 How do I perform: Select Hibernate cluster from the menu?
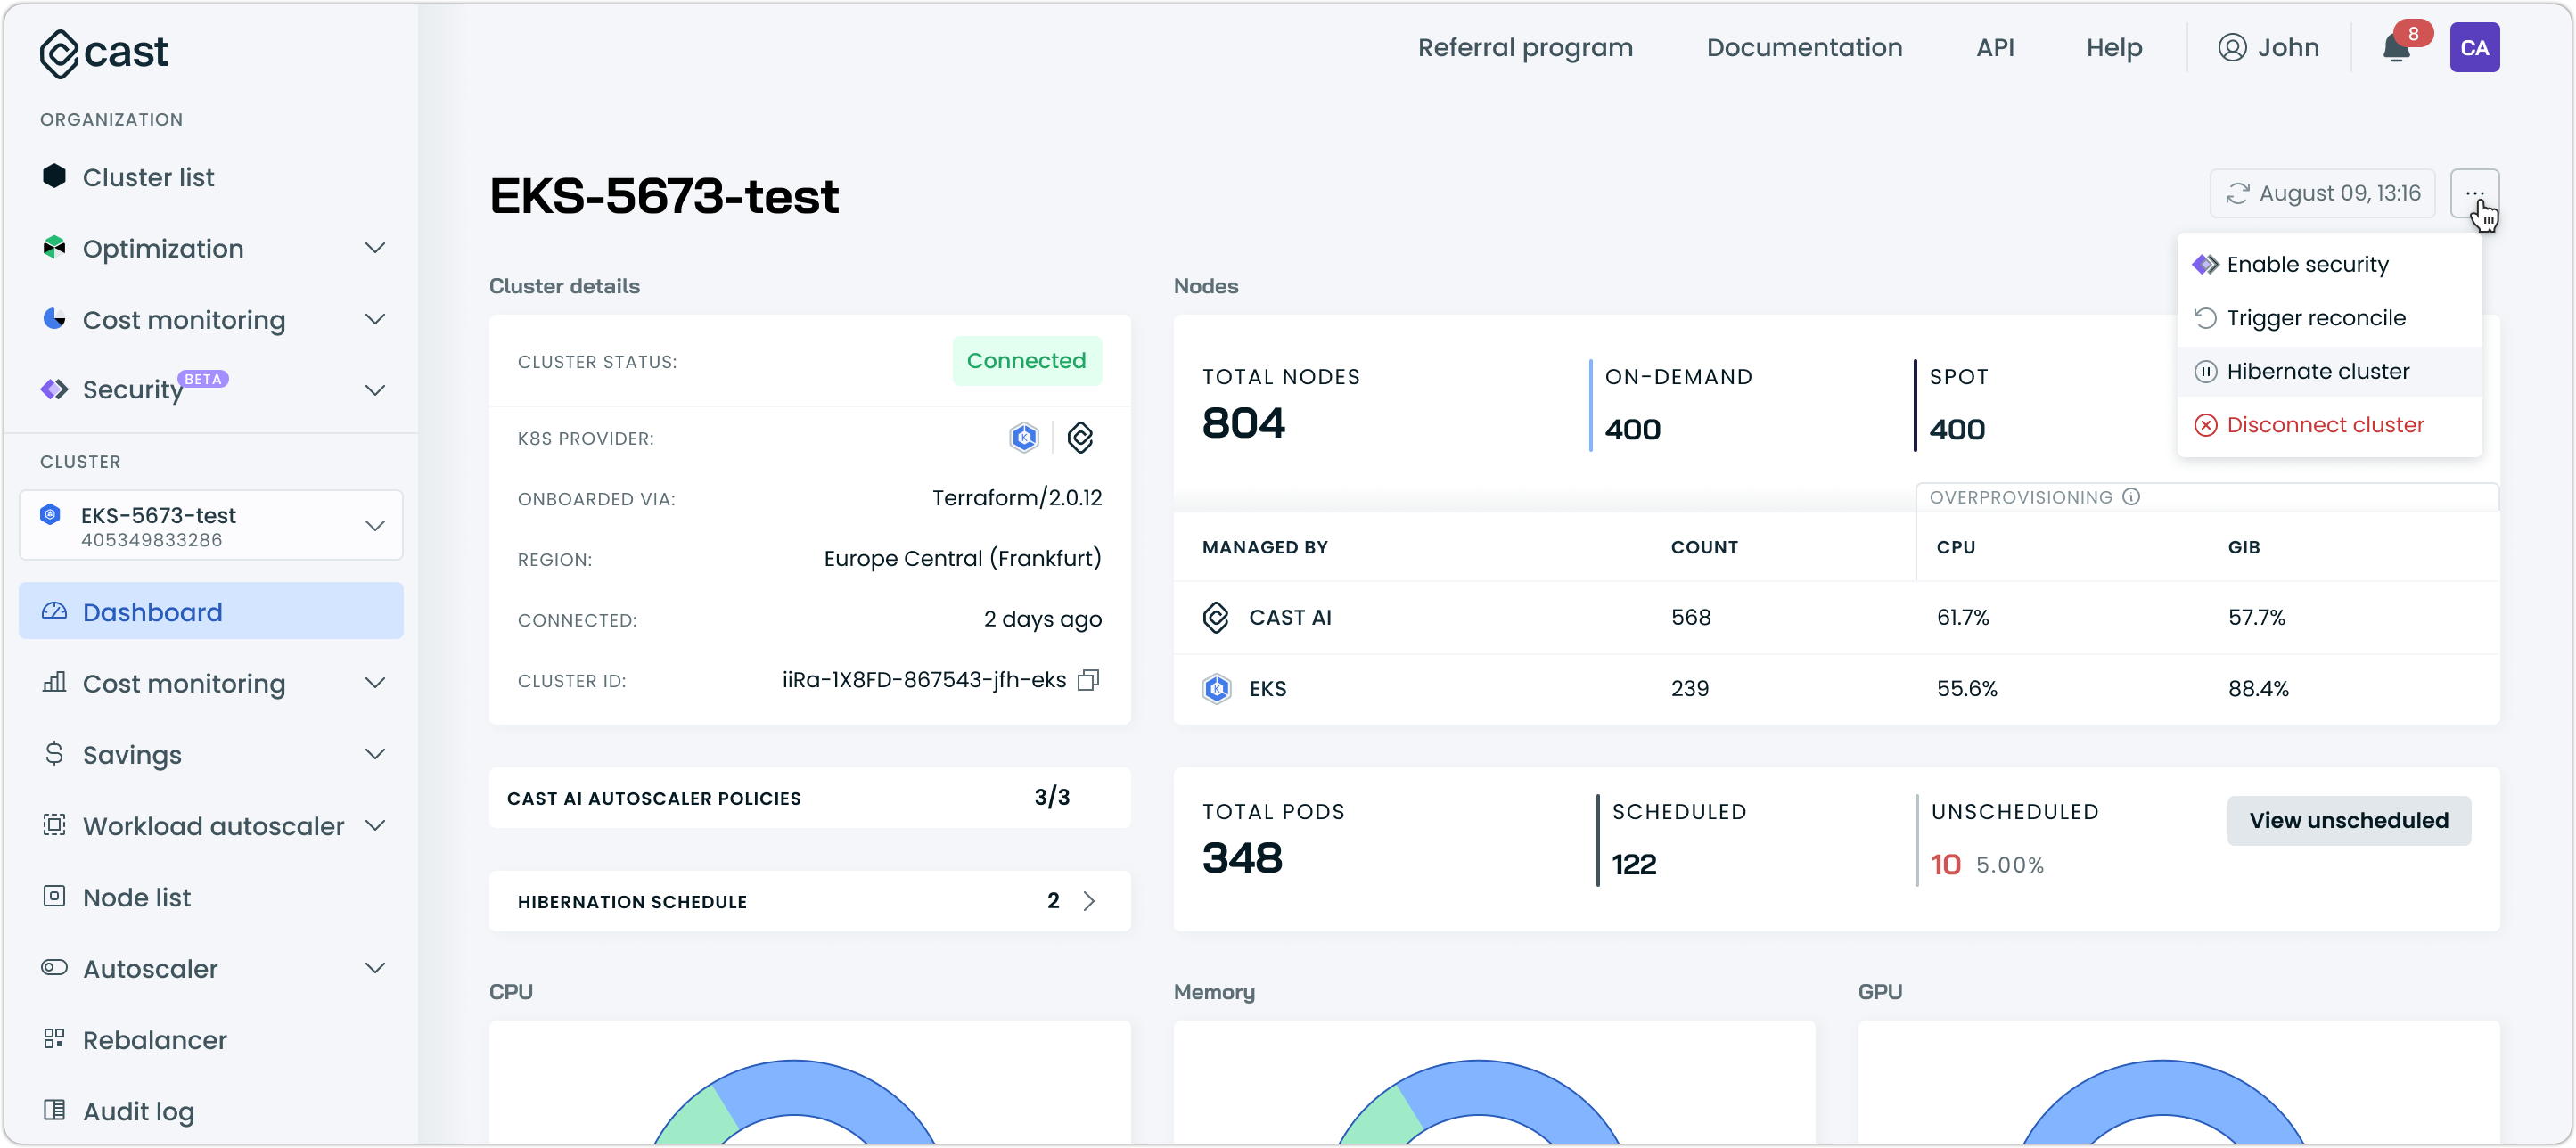(x=2317, y=372)
